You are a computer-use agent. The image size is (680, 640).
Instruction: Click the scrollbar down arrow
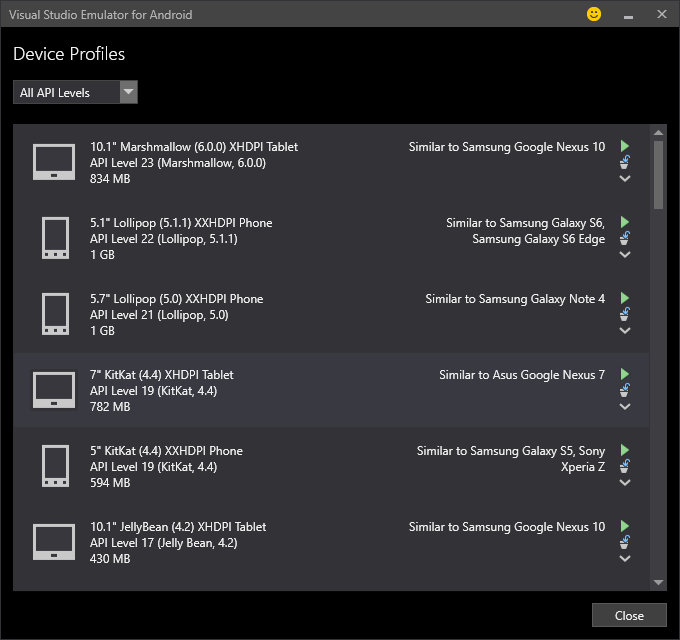[658, 582]
